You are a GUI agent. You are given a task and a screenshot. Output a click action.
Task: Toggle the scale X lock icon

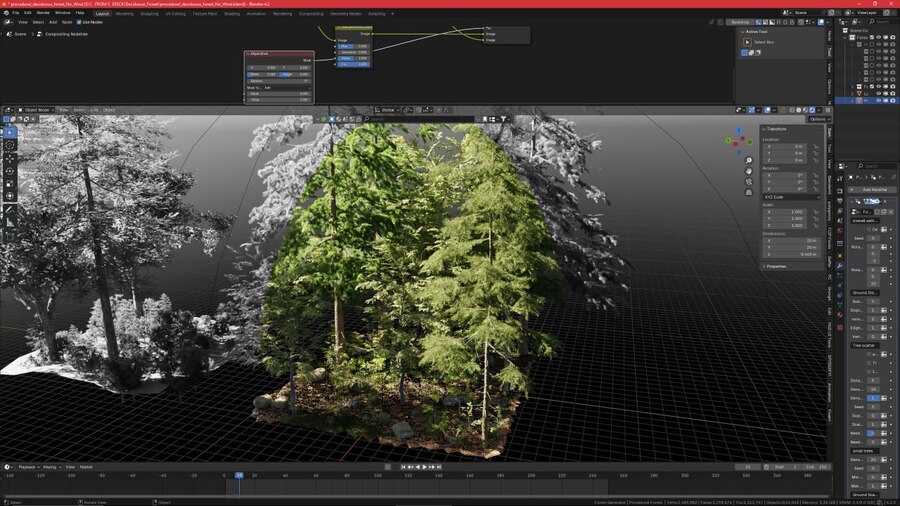(816, 212)
